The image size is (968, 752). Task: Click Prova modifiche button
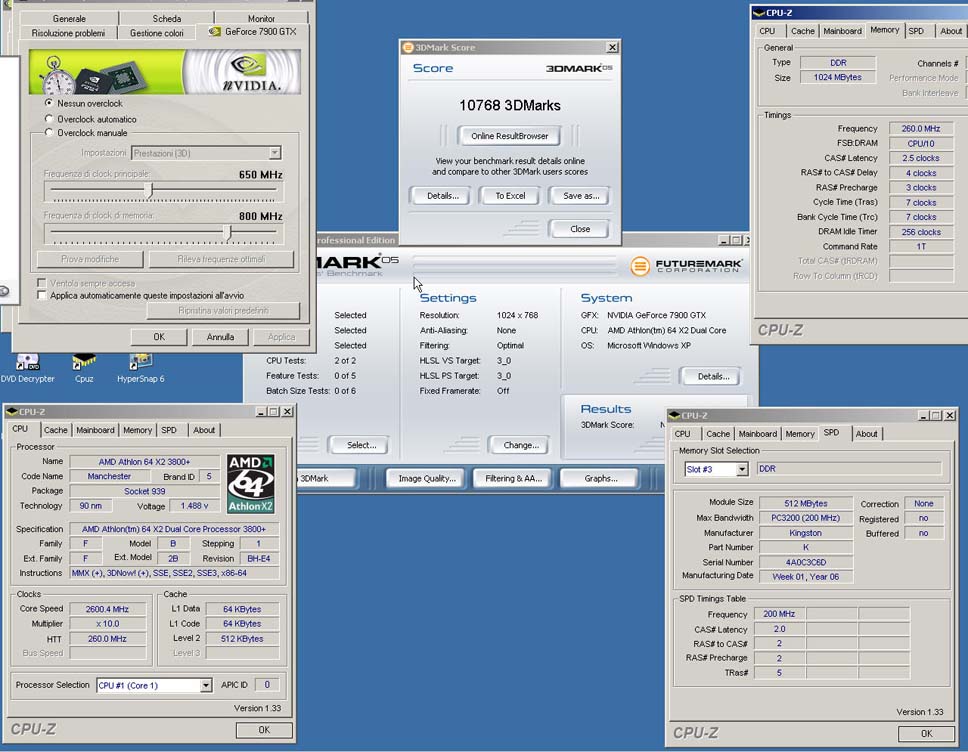90,259
